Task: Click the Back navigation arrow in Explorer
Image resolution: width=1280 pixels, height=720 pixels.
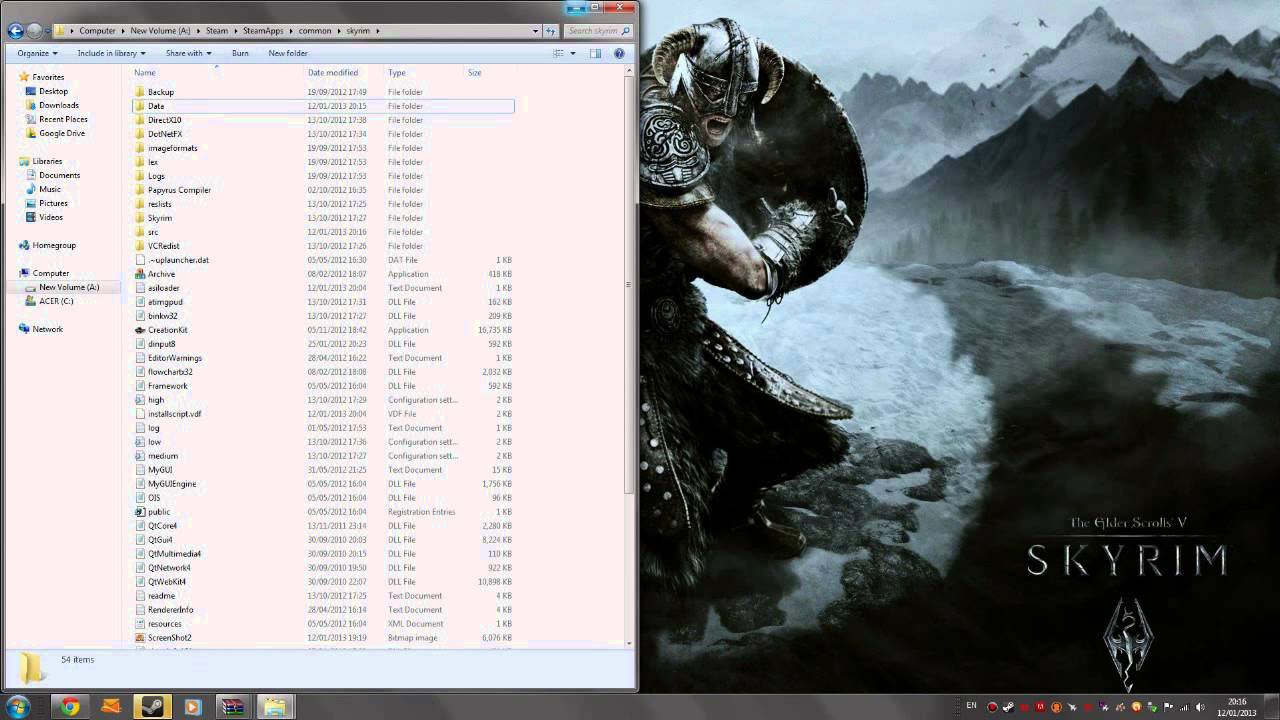Action: tap(15, 31)
